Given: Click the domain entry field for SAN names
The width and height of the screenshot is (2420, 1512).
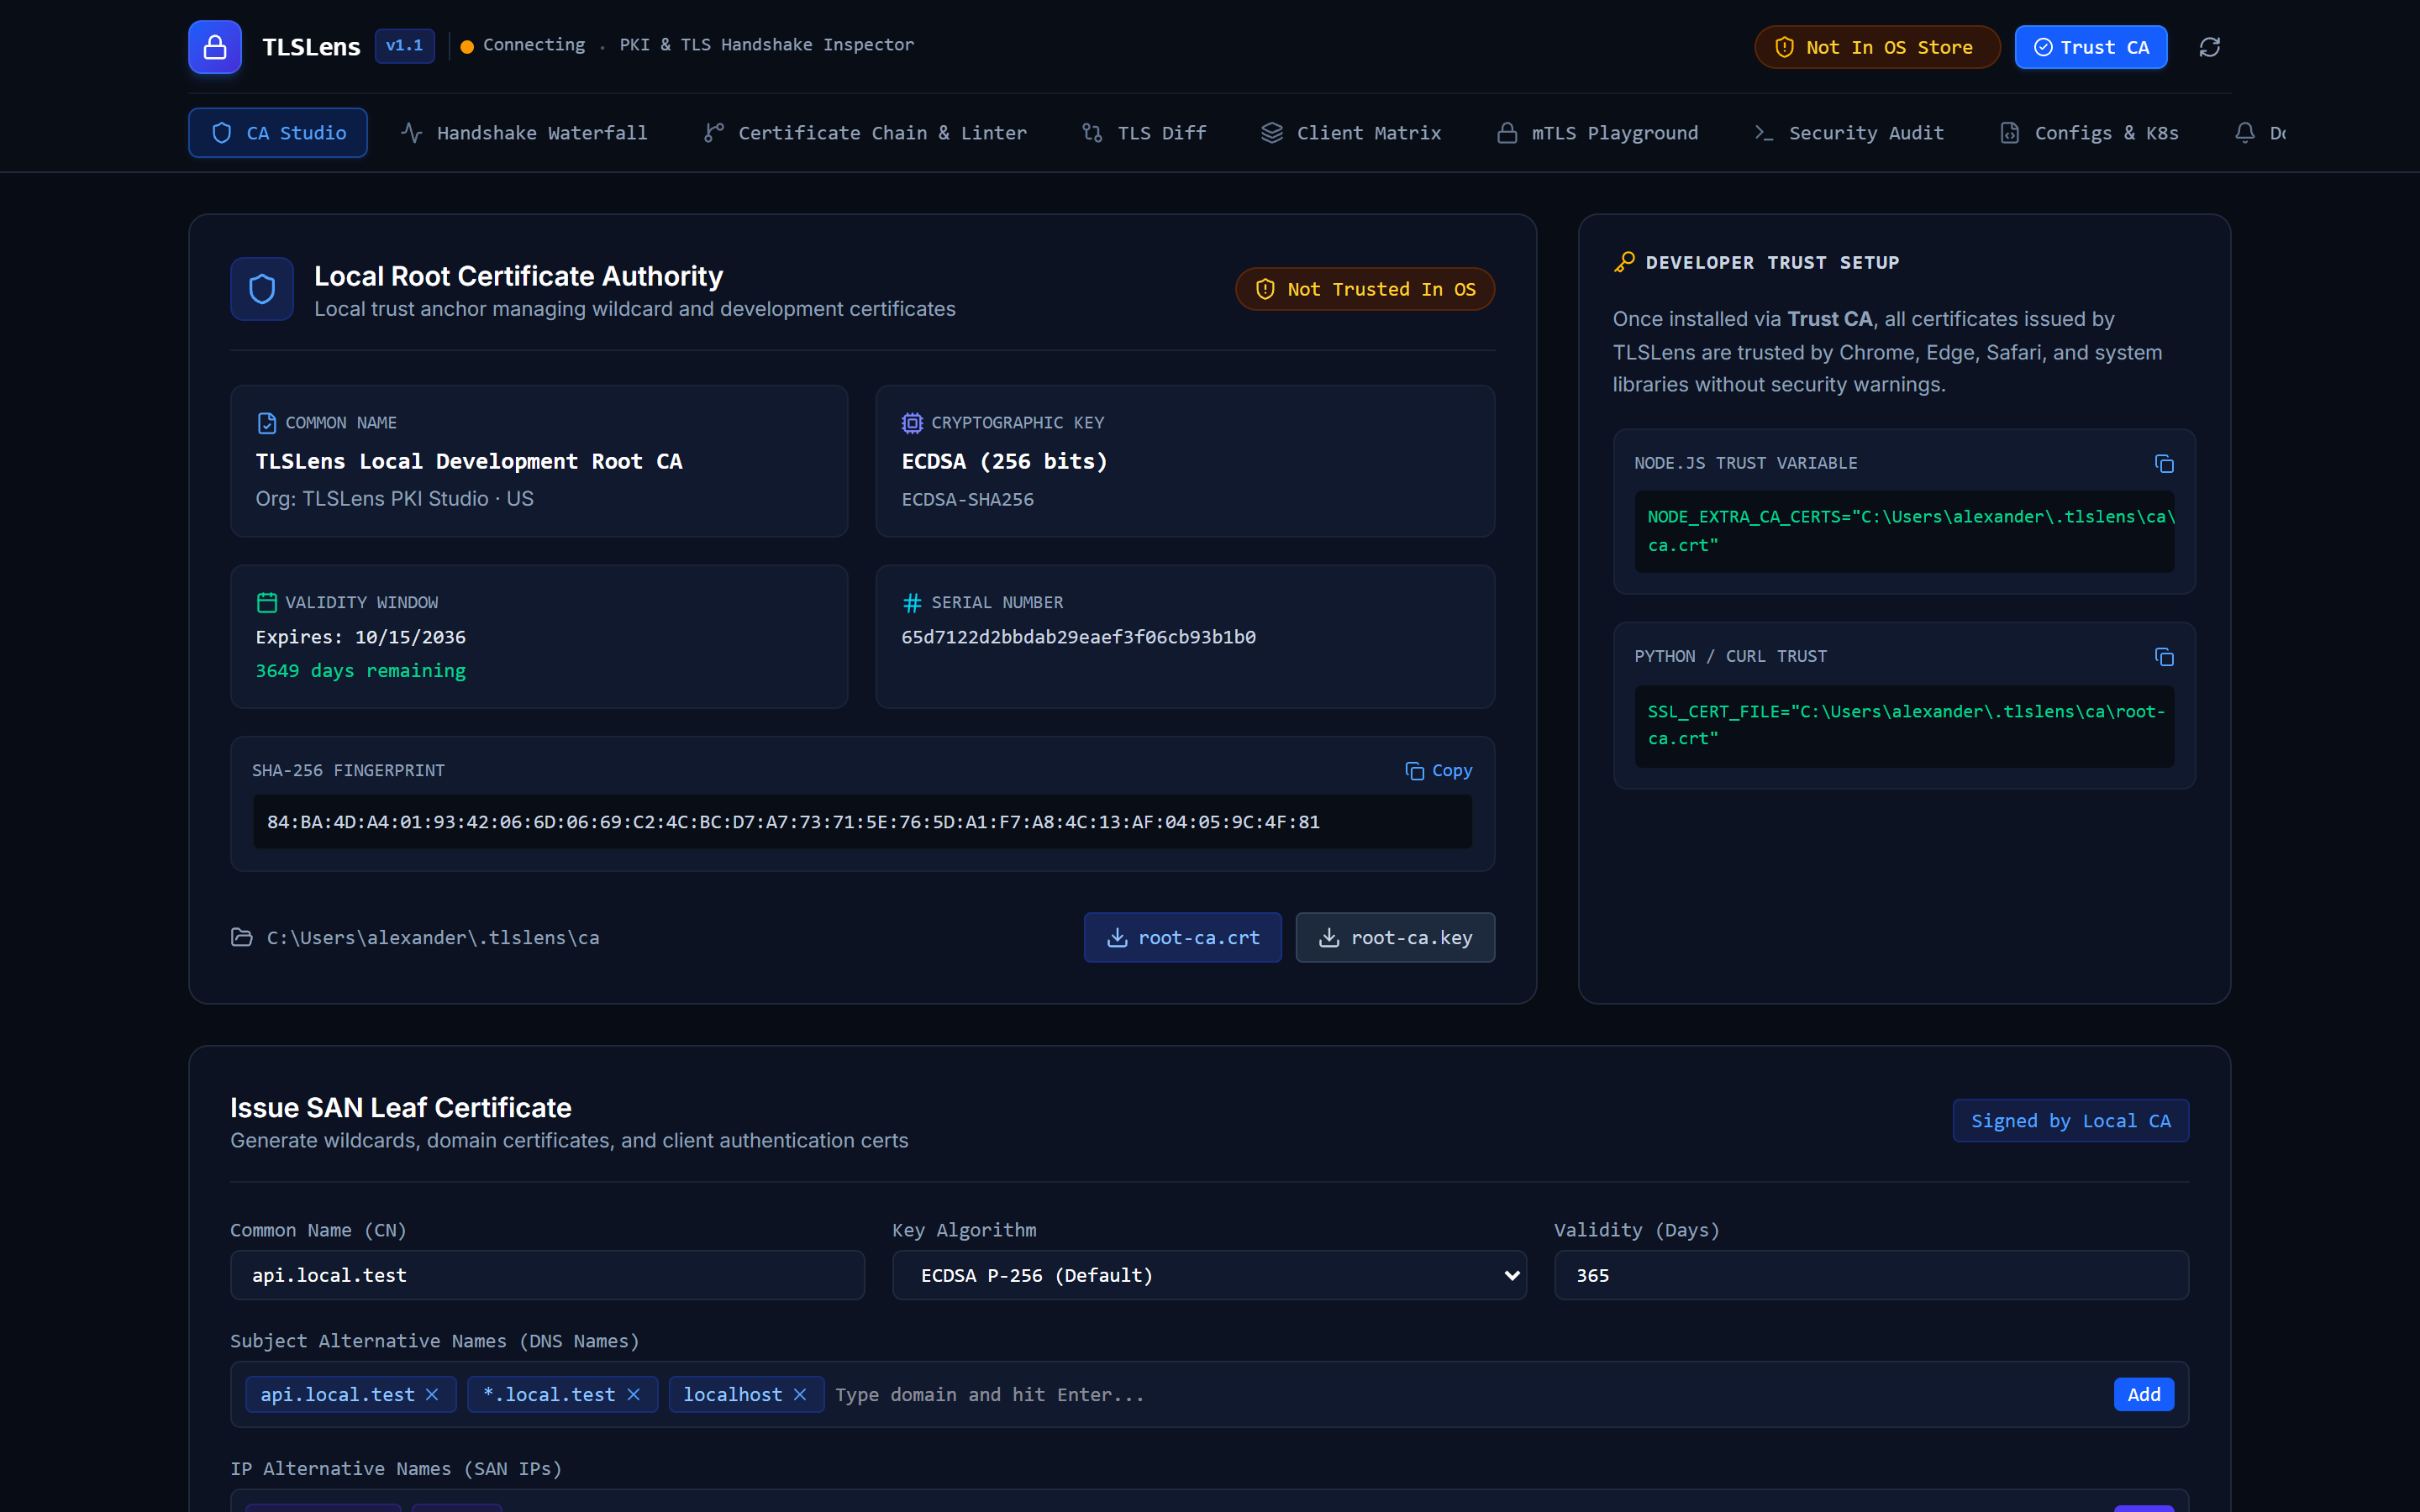Looking at the screenshot, I should point(1467,1394).
